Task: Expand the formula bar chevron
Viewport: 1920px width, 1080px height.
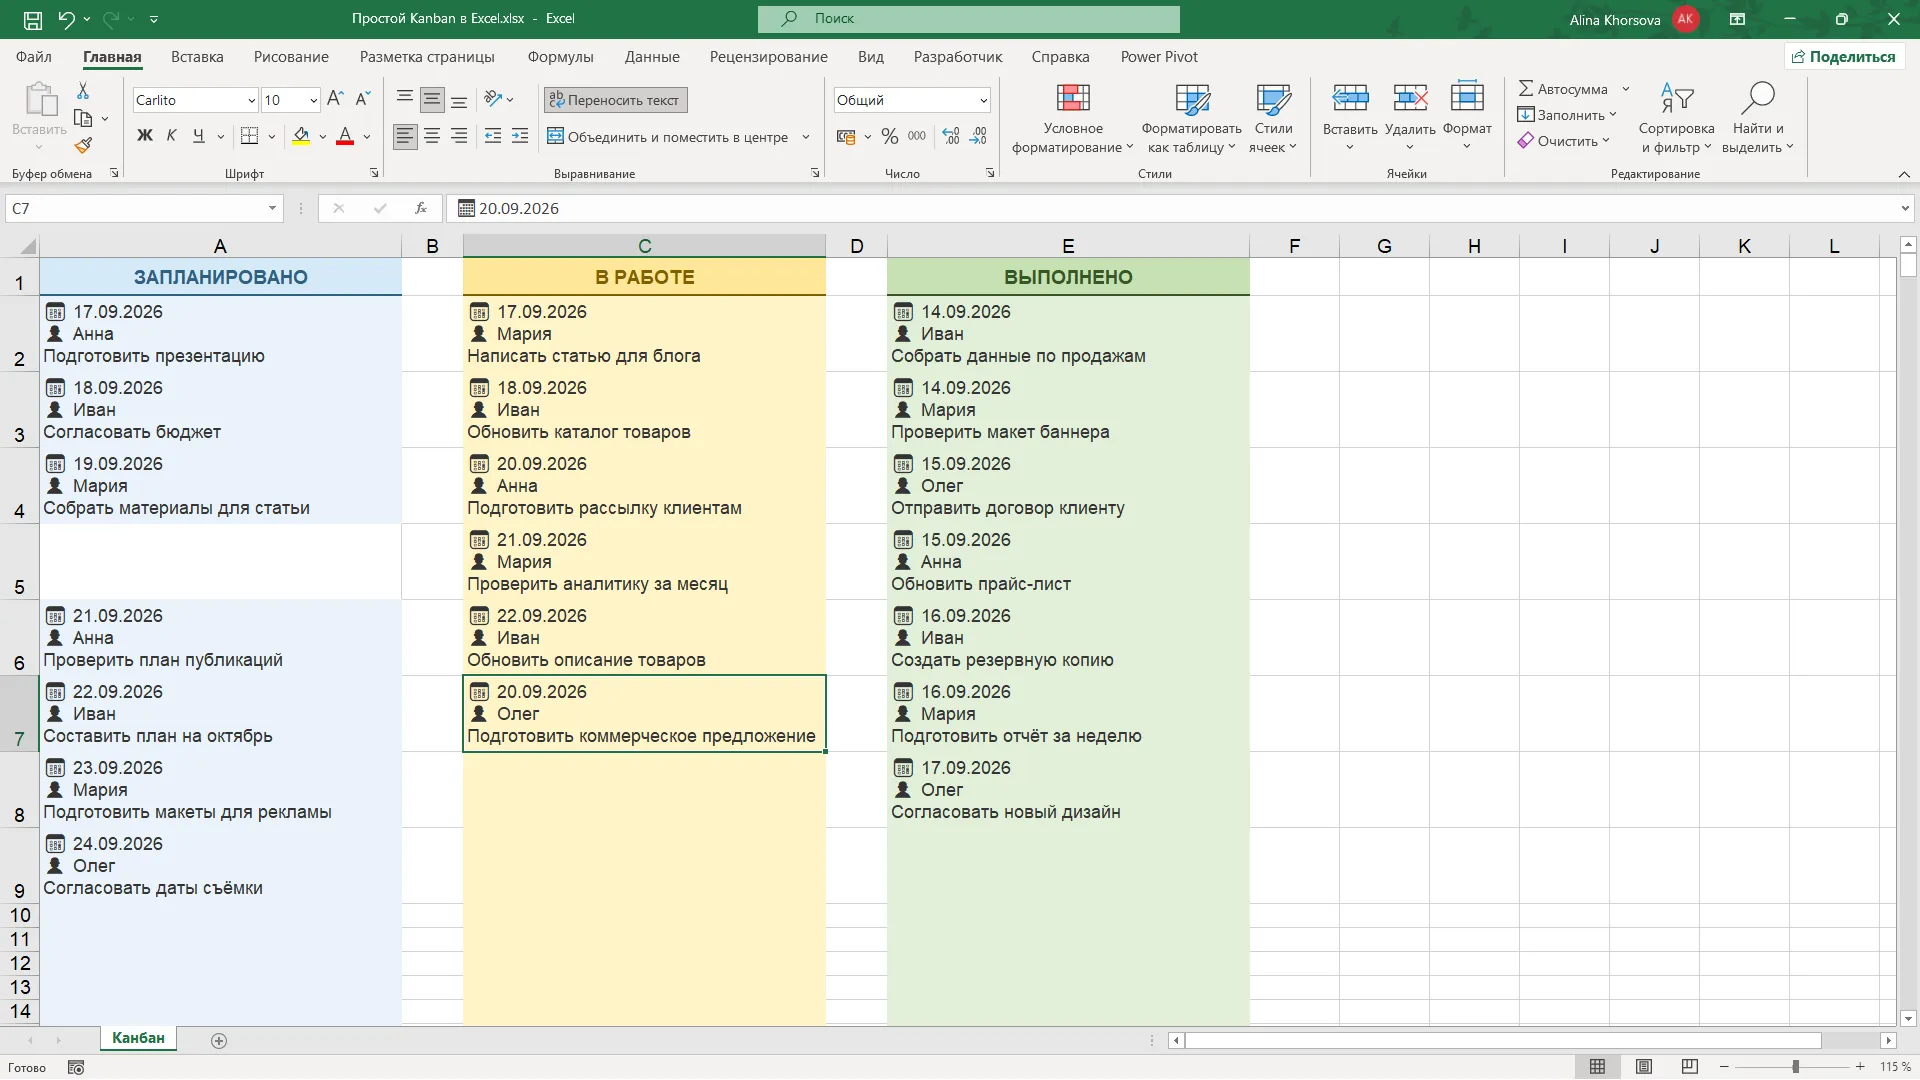Action: [x=1905, y=208]
